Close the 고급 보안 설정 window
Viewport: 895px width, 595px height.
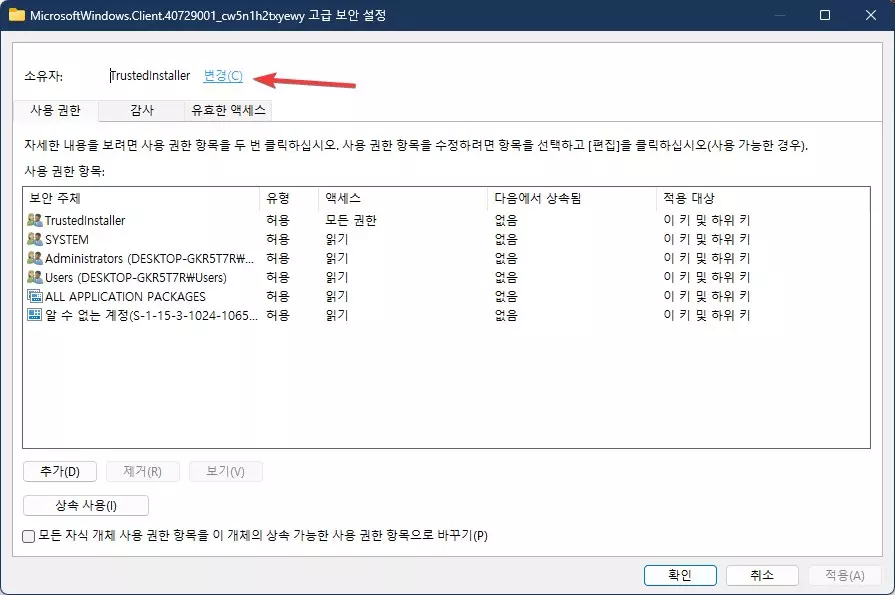coord(870,15)
